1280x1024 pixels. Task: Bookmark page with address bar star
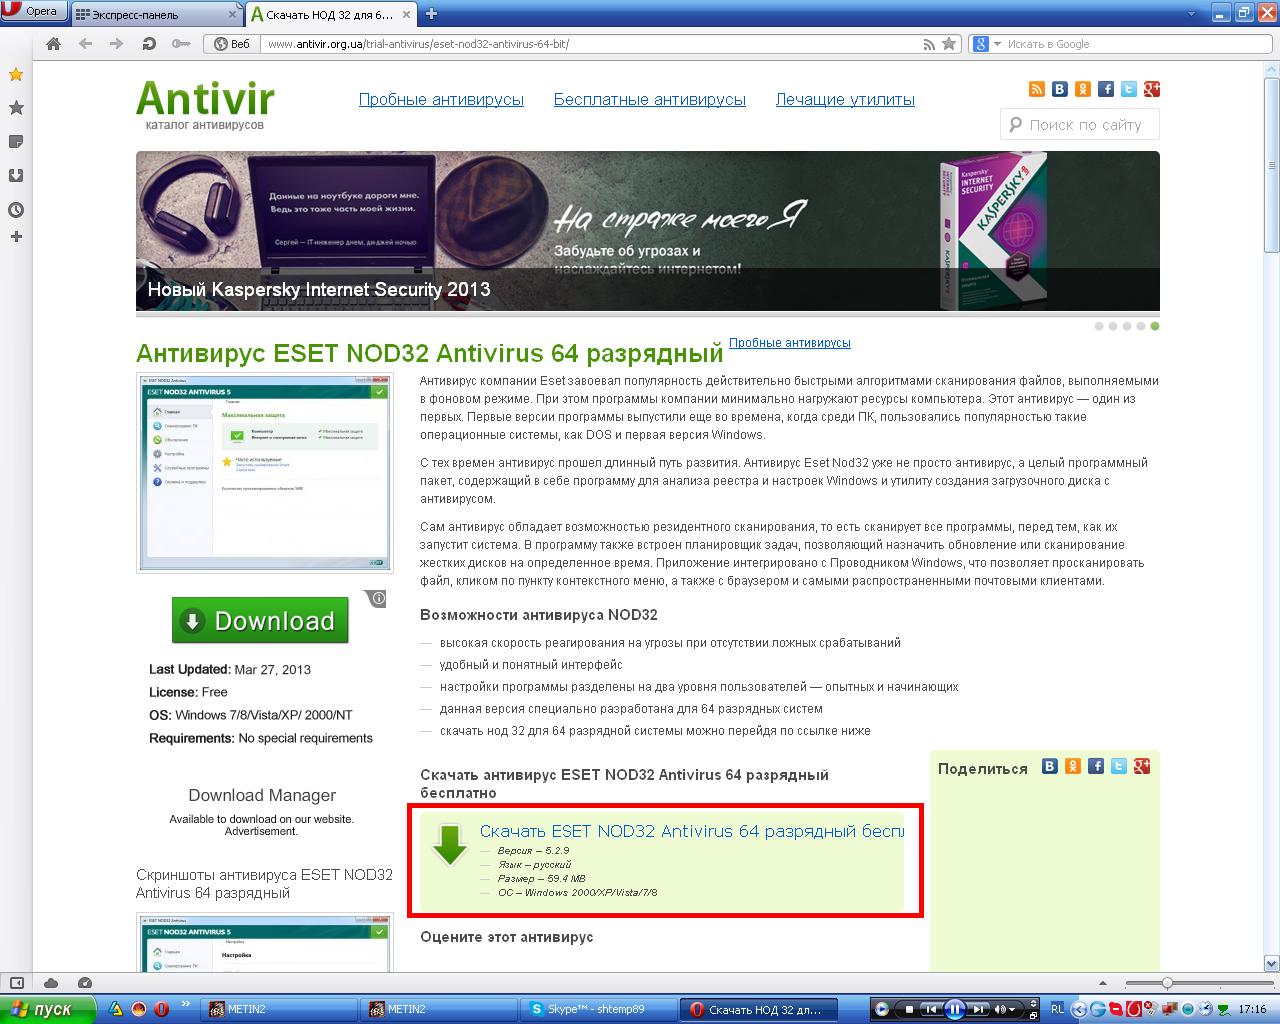tap(949, 44)
